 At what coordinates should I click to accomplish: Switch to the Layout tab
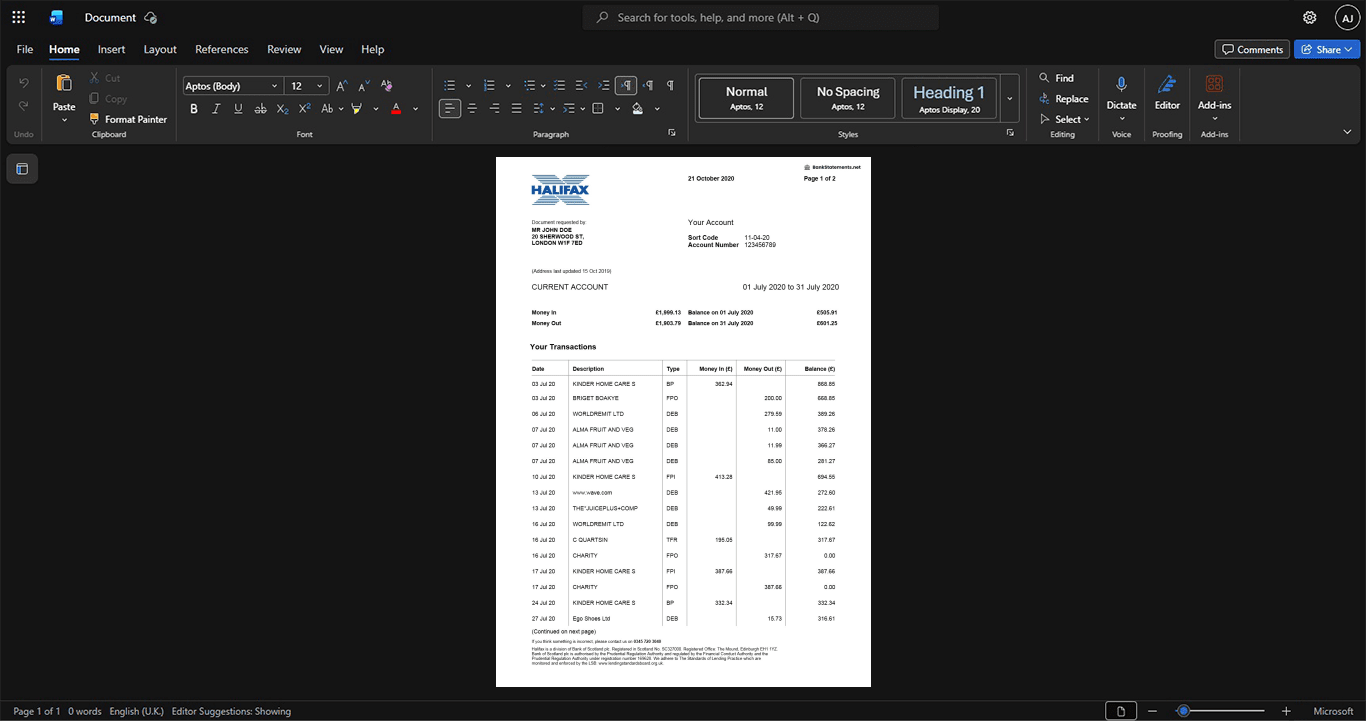[160, 49]
